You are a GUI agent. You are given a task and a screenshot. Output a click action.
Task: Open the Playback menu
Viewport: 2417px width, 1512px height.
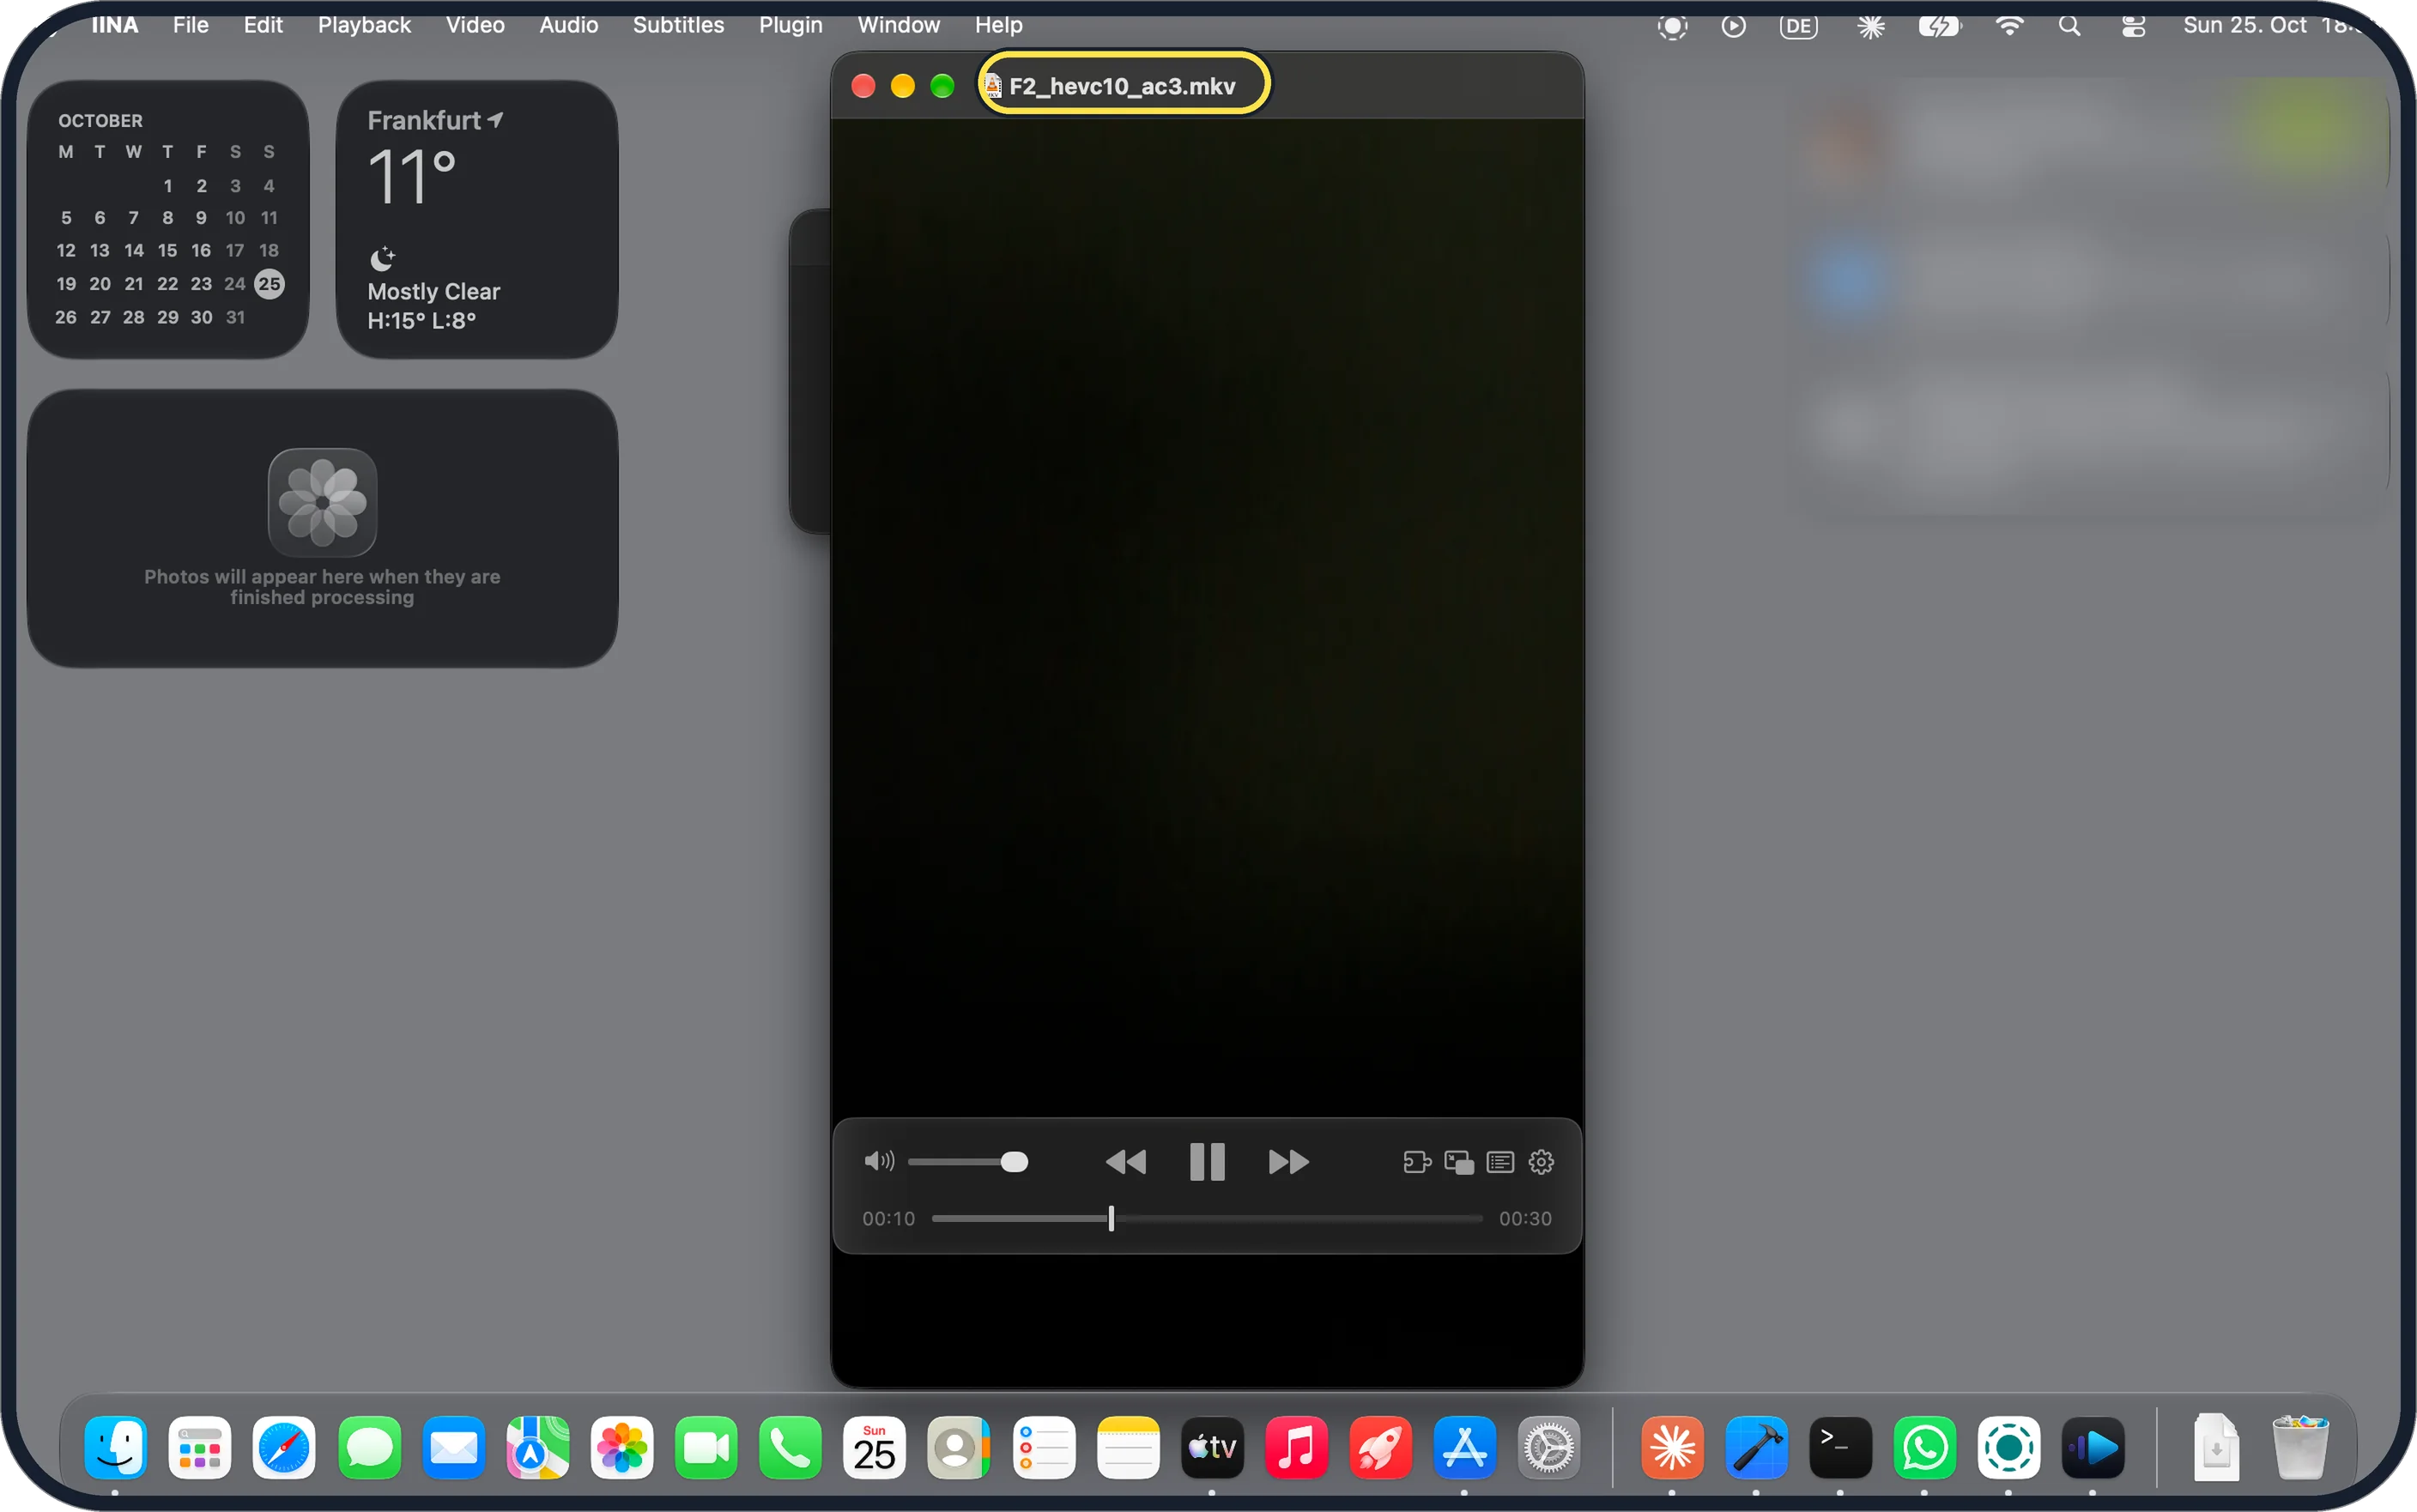pos(364,25)
